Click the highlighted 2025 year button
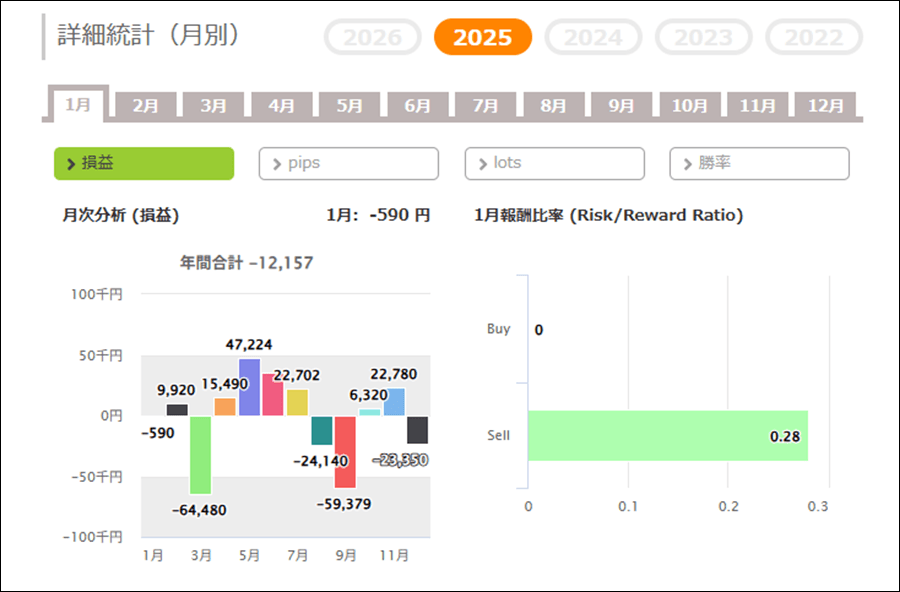 pos(483,38)
